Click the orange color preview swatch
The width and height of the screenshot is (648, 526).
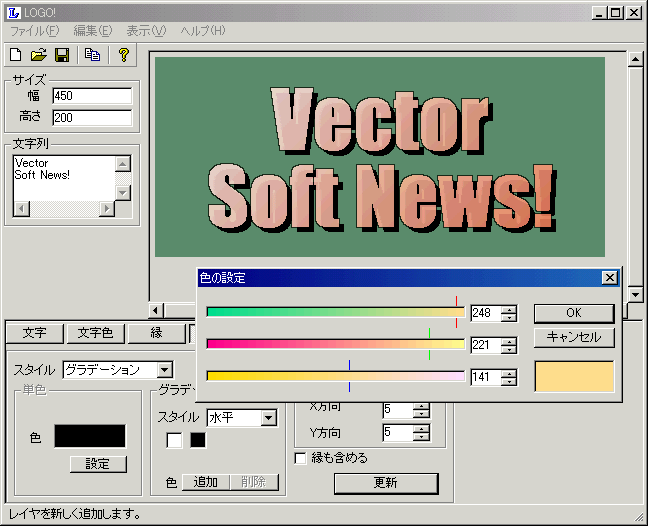(574, 376)
